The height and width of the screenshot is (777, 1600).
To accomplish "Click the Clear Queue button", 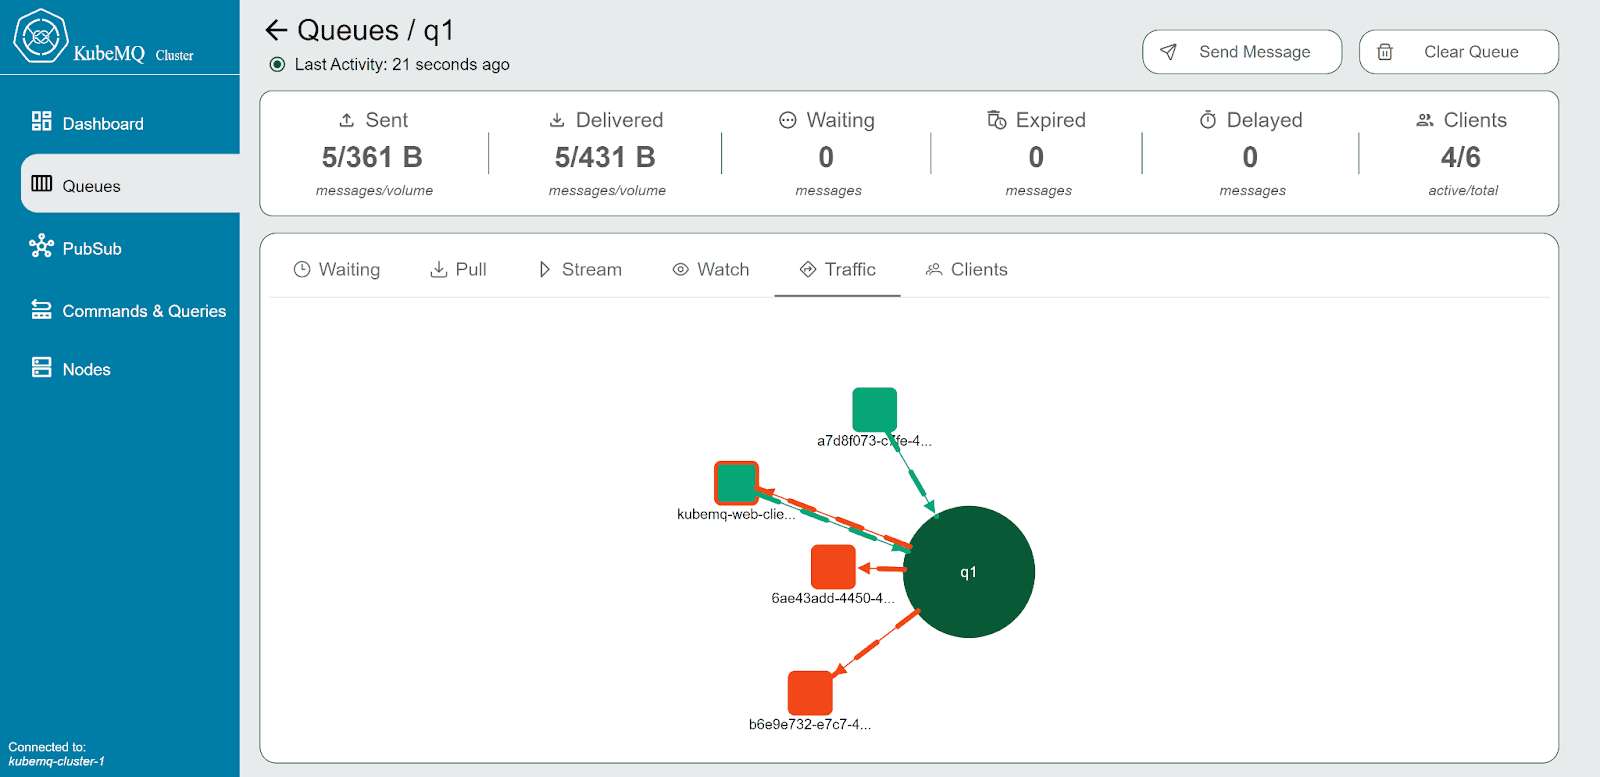I will pyautogui.click(x=1458, y=52).
